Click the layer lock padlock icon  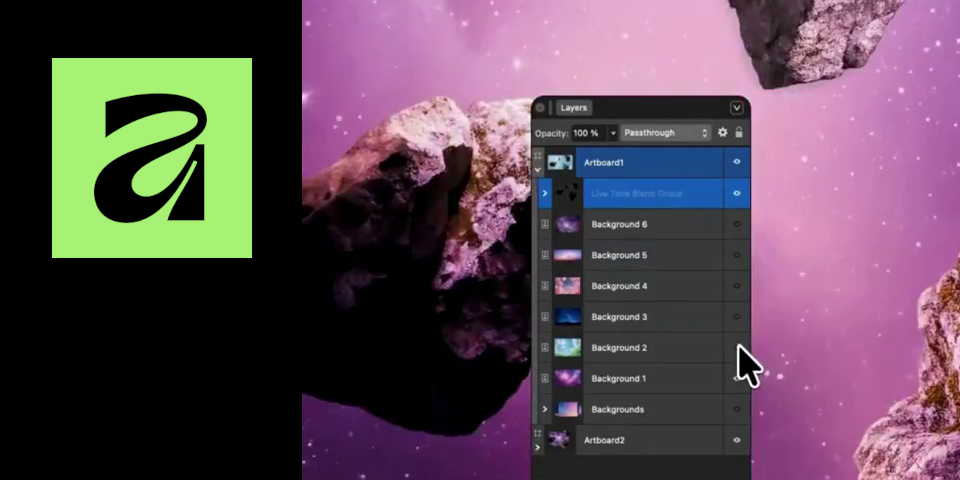739,132
